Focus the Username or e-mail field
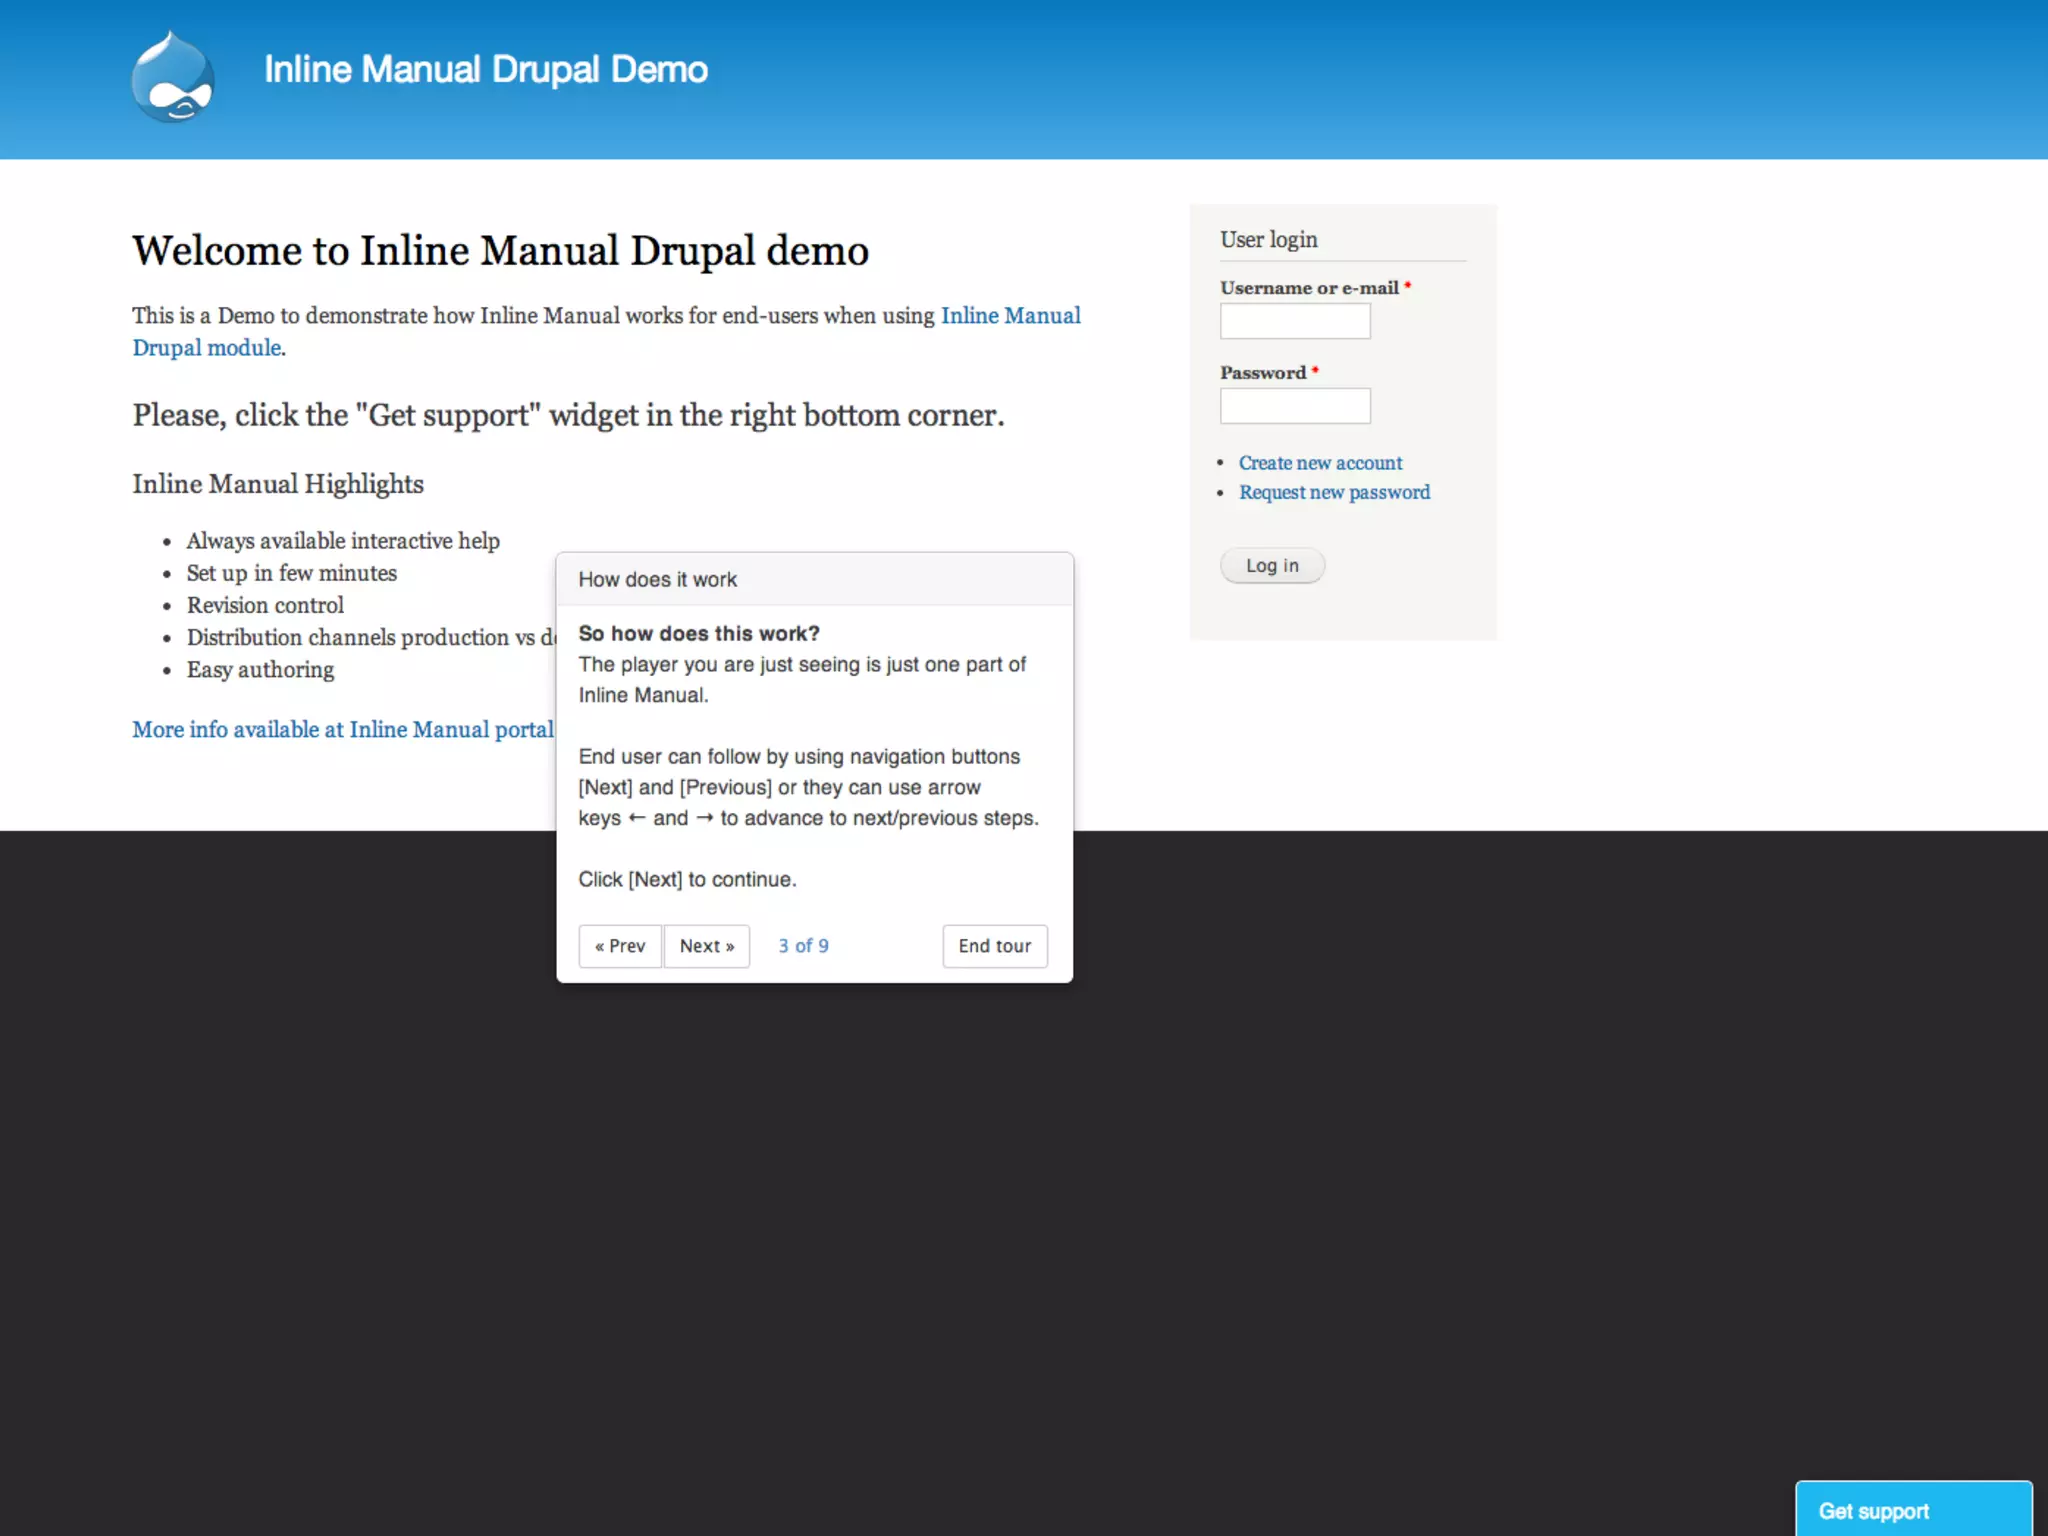Viewport: 2048px width, 1536px height. (1294, 322)
